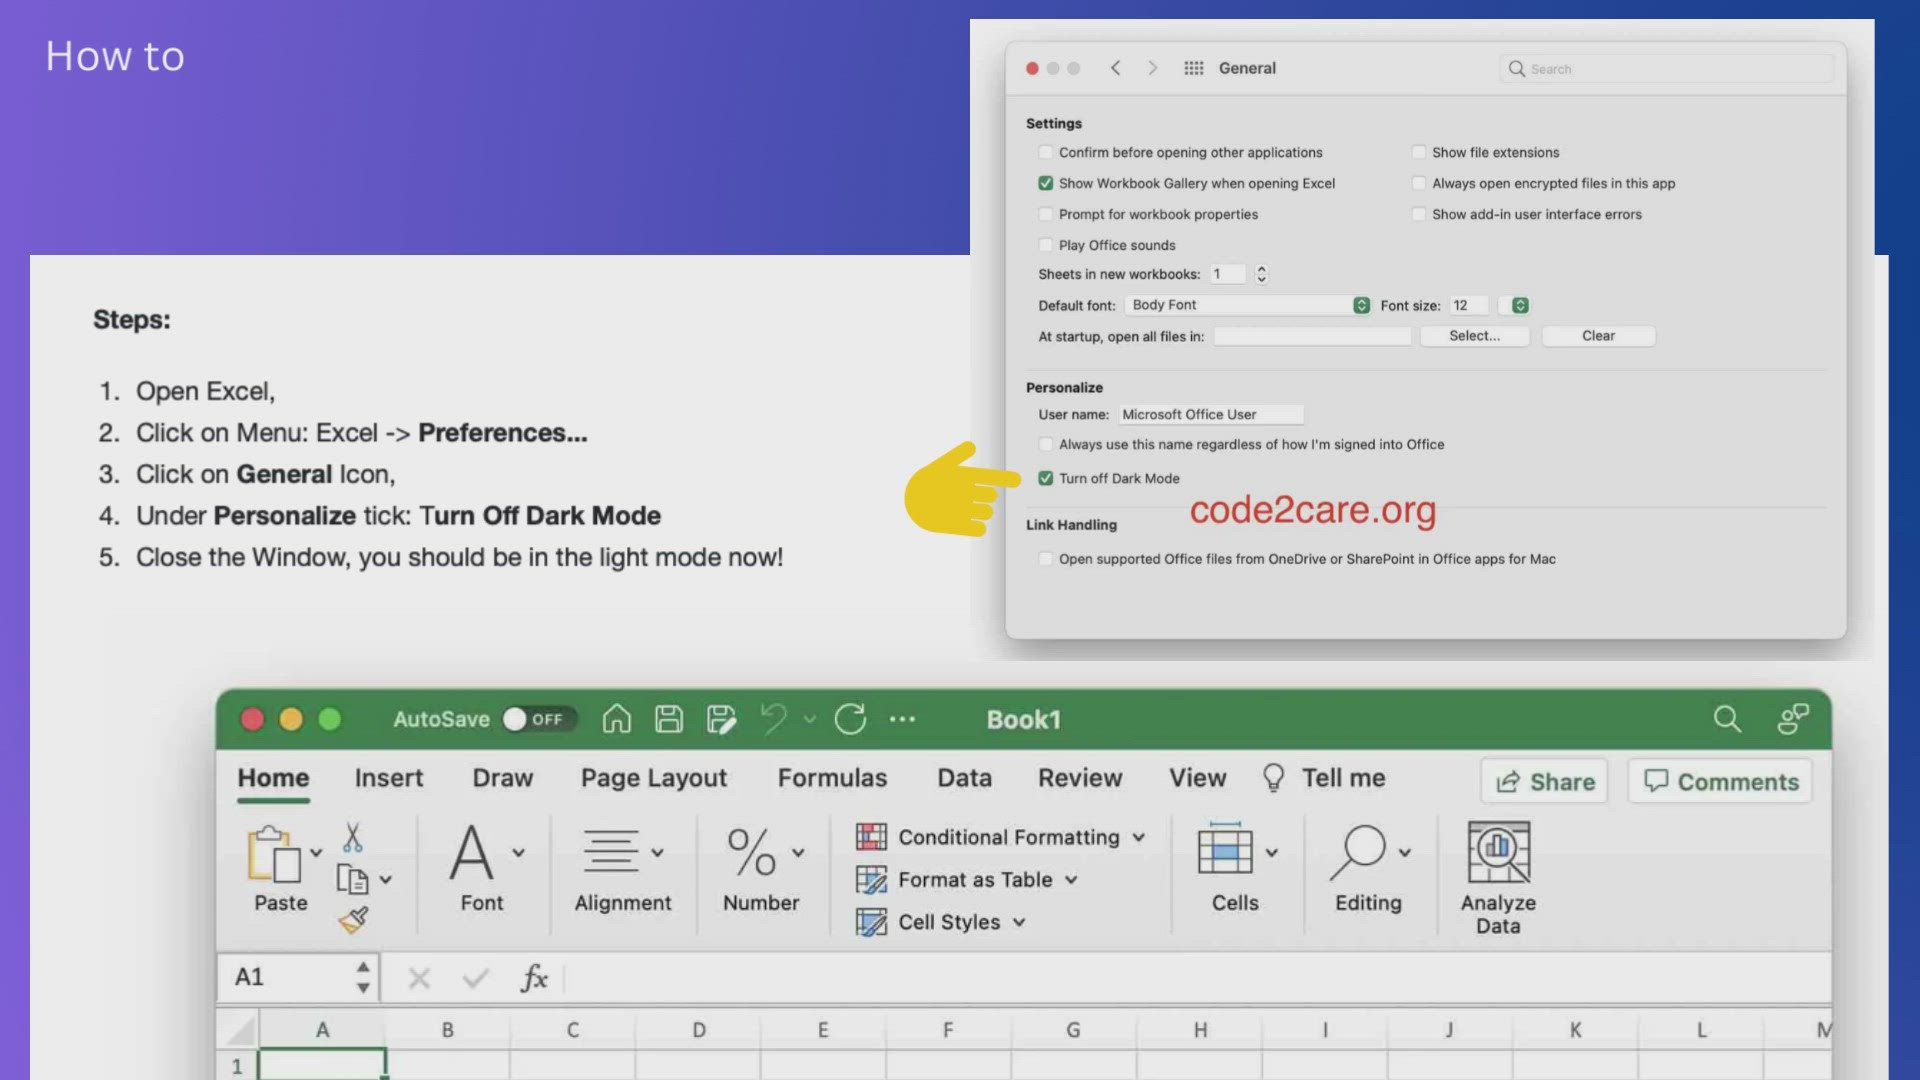Viewport: 1920px width, 1080px height.
Task: Expand the Alignment group dropdown arrow
Action: pyautogui.click(x=657, y=852)
